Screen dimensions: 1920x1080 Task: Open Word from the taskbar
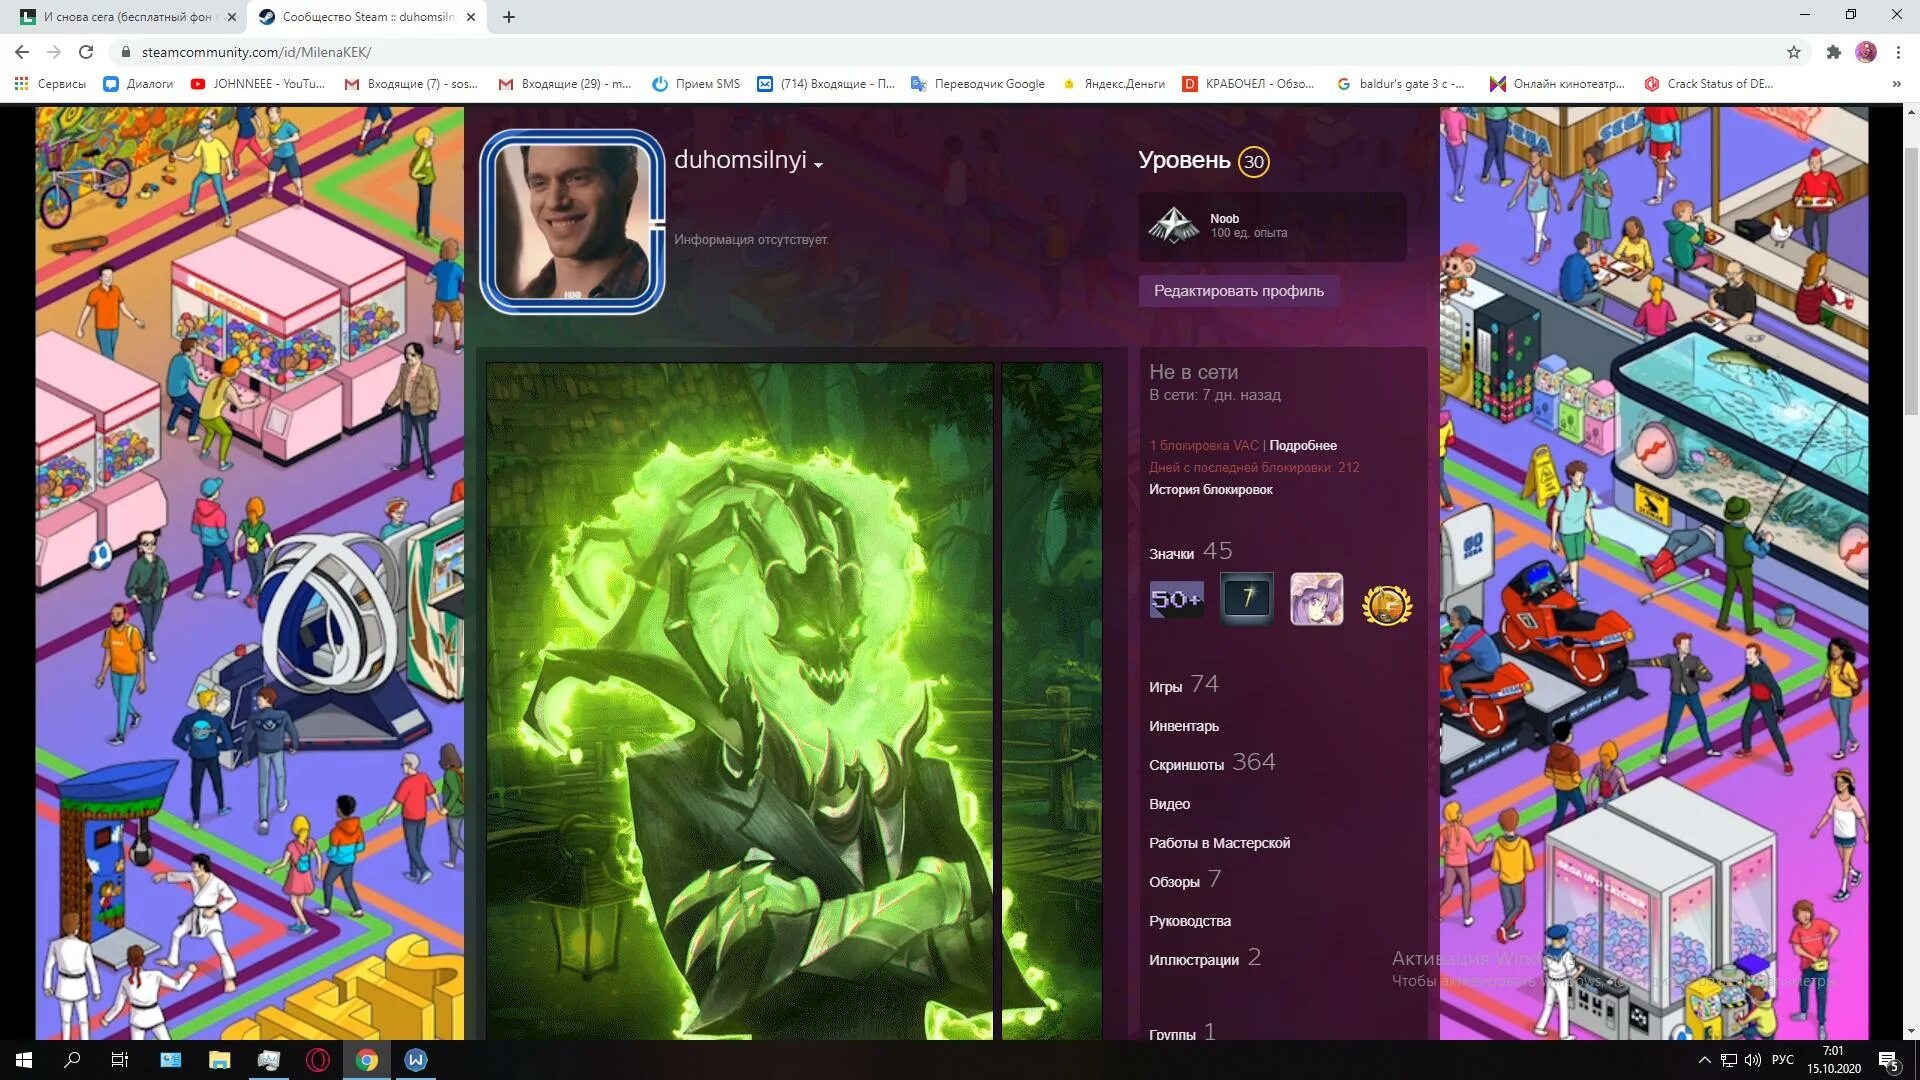click(416, 1060)
